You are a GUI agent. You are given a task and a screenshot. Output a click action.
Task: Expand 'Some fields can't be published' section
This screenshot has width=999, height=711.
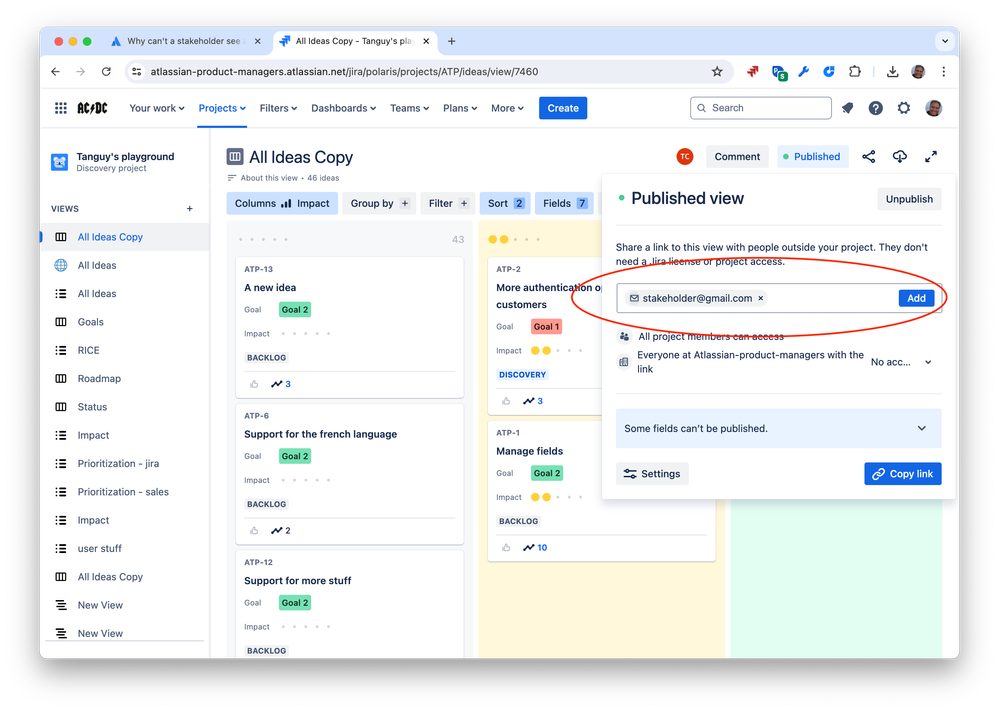pos(778,429)
